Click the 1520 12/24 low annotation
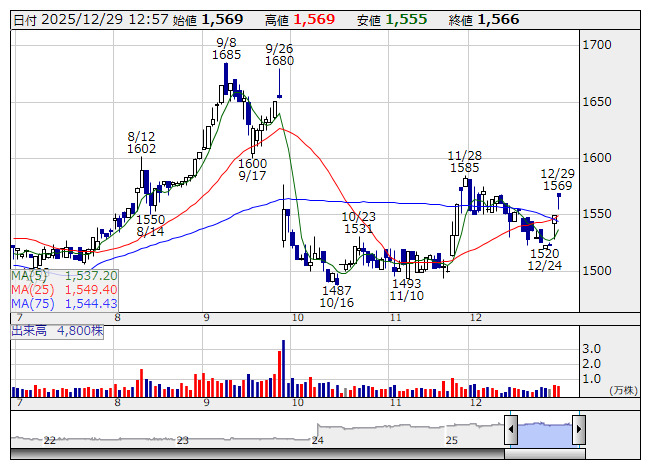 point(545,259)
